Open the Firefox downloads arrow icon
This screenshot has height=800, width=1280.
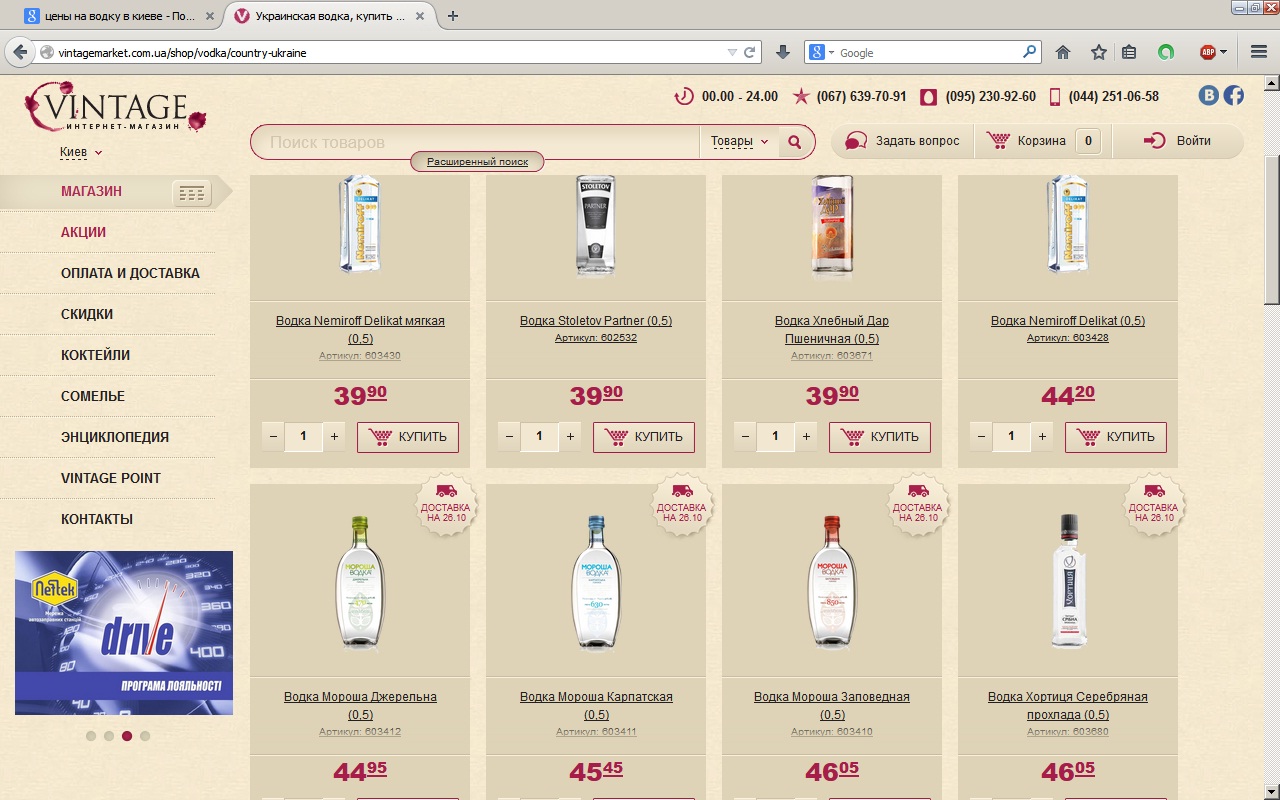pos(783,52)
